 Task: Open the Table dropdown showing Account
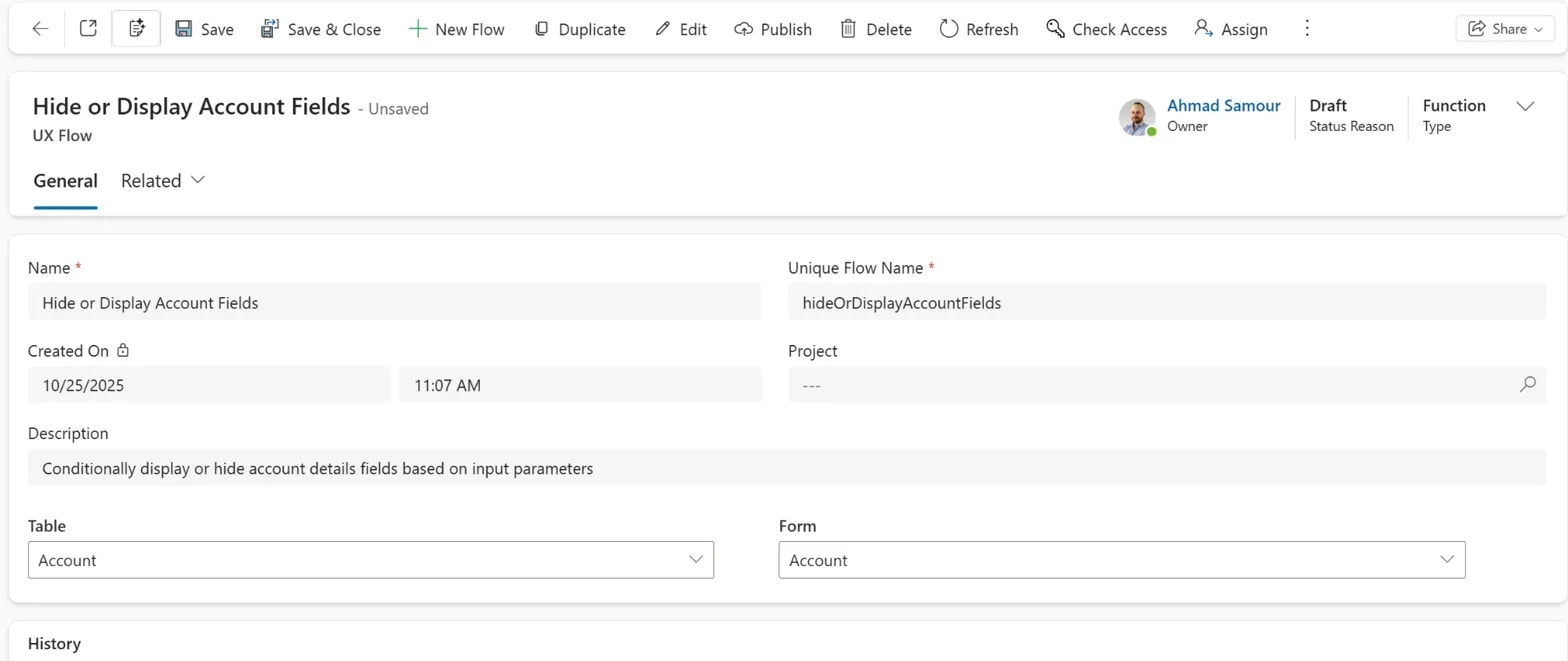(371, 560)
